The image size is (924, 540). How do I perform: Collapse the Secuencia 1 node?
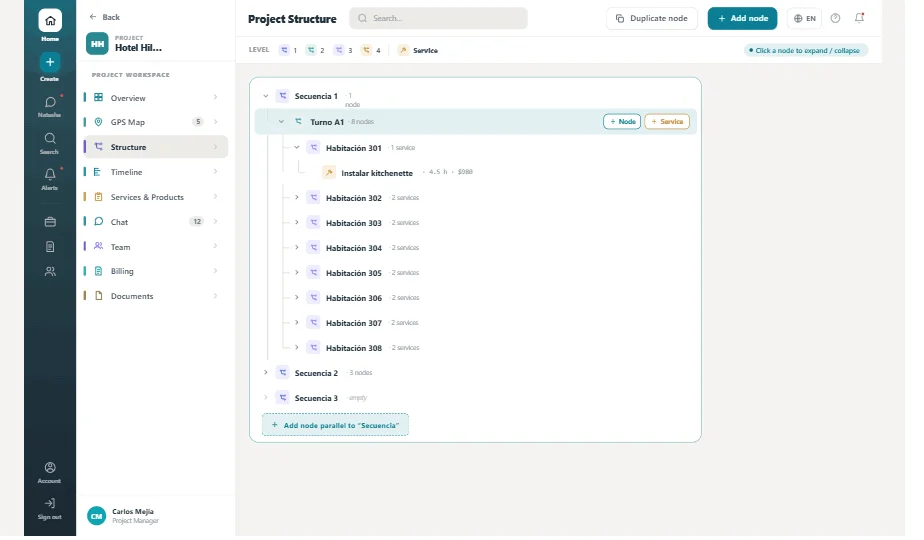pyautogui.click(x=266, y=96)
